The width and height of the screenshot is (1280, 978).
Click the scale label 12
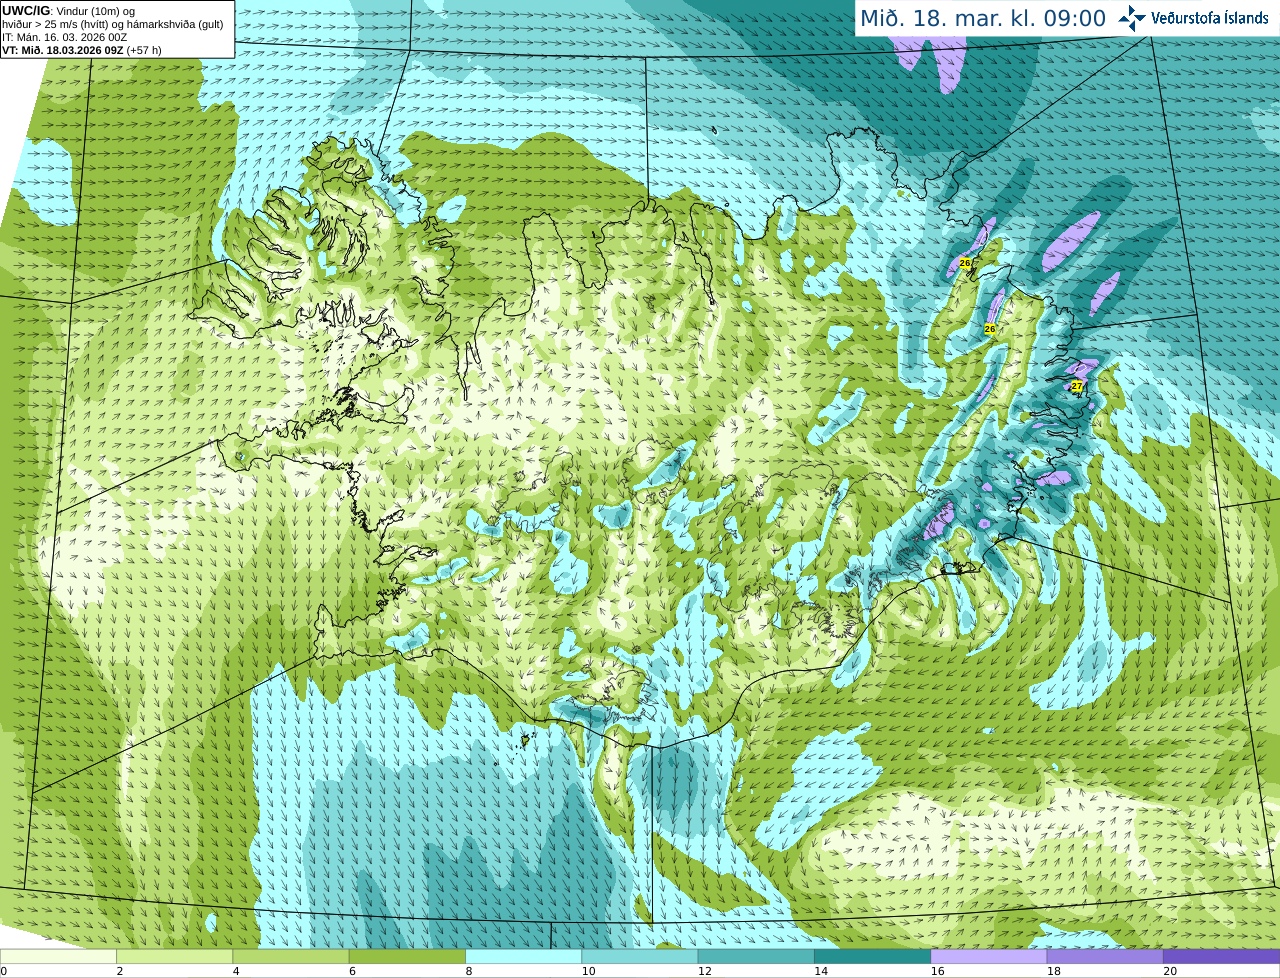[704, 971]
